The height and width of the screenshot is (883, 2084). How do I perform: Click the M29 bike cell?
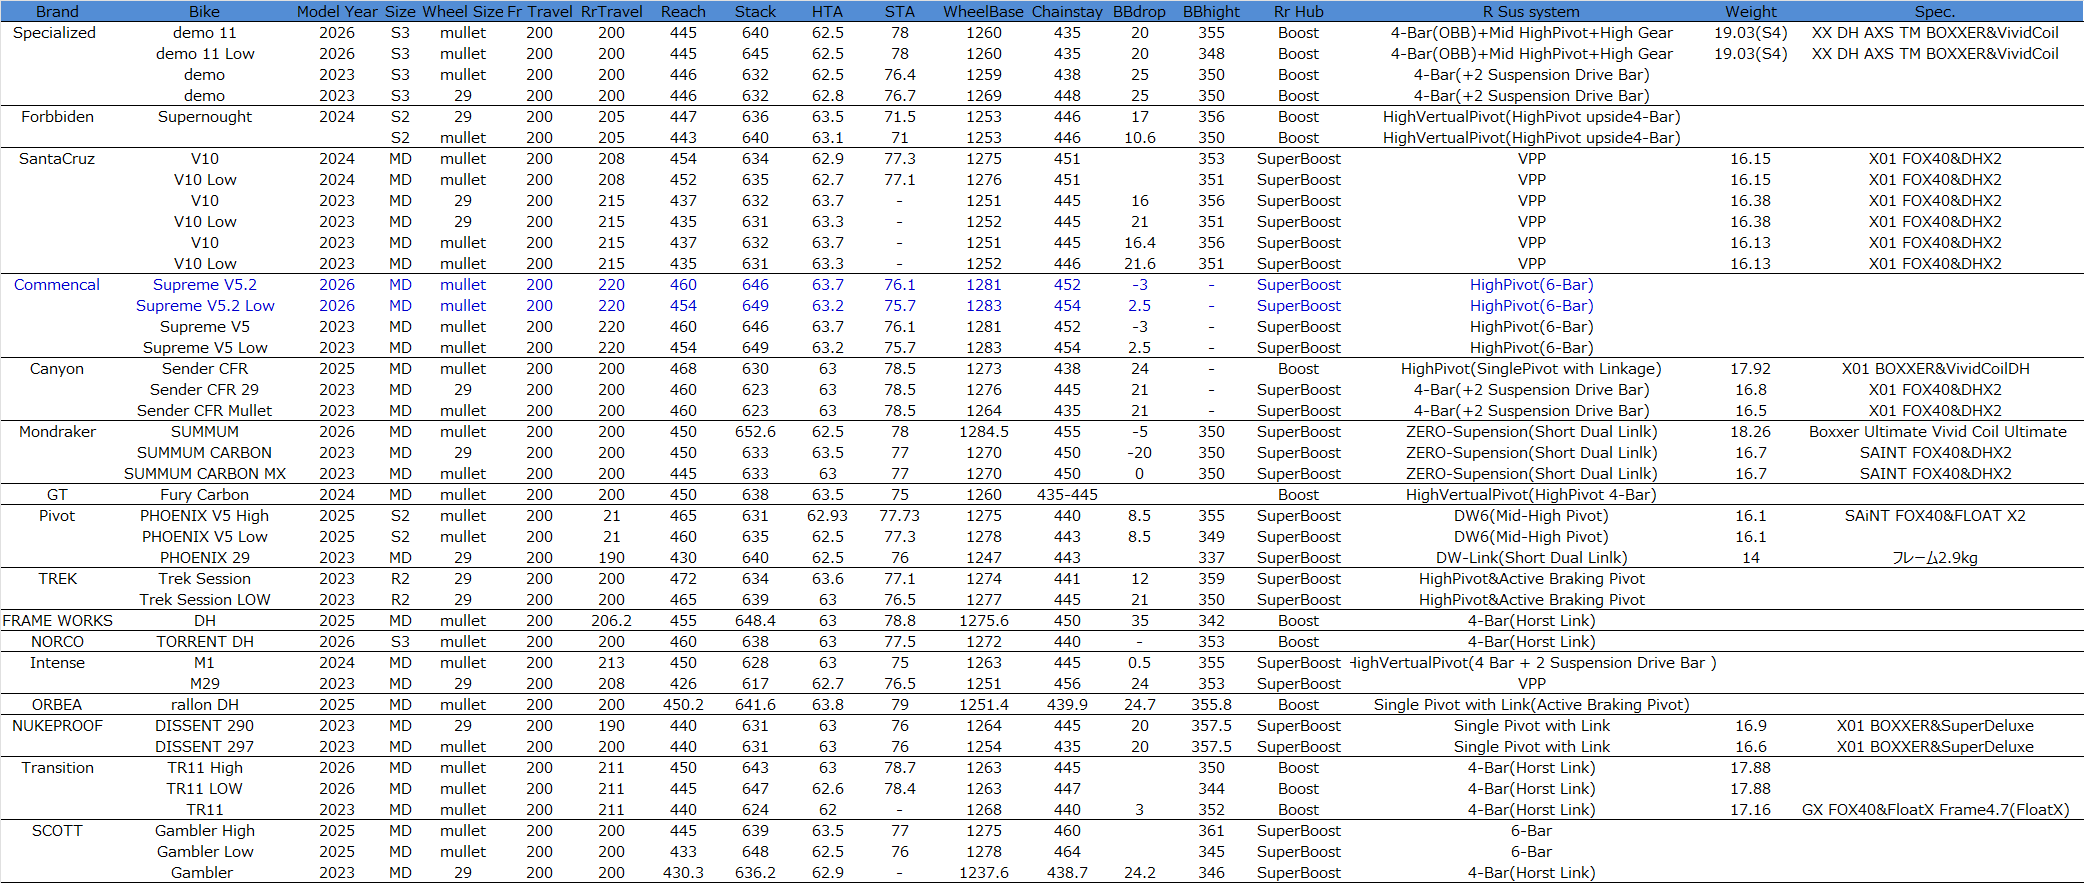click(x=204, y=684)
